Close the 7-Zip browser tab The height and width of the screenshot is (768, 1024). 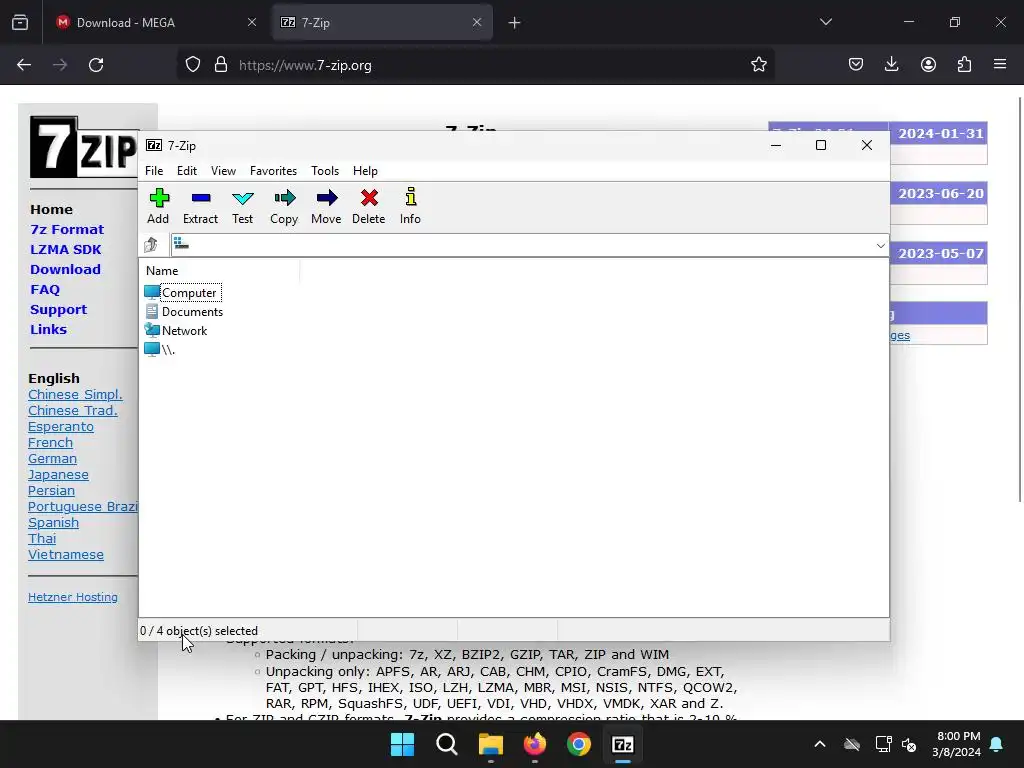pos(477,22)
